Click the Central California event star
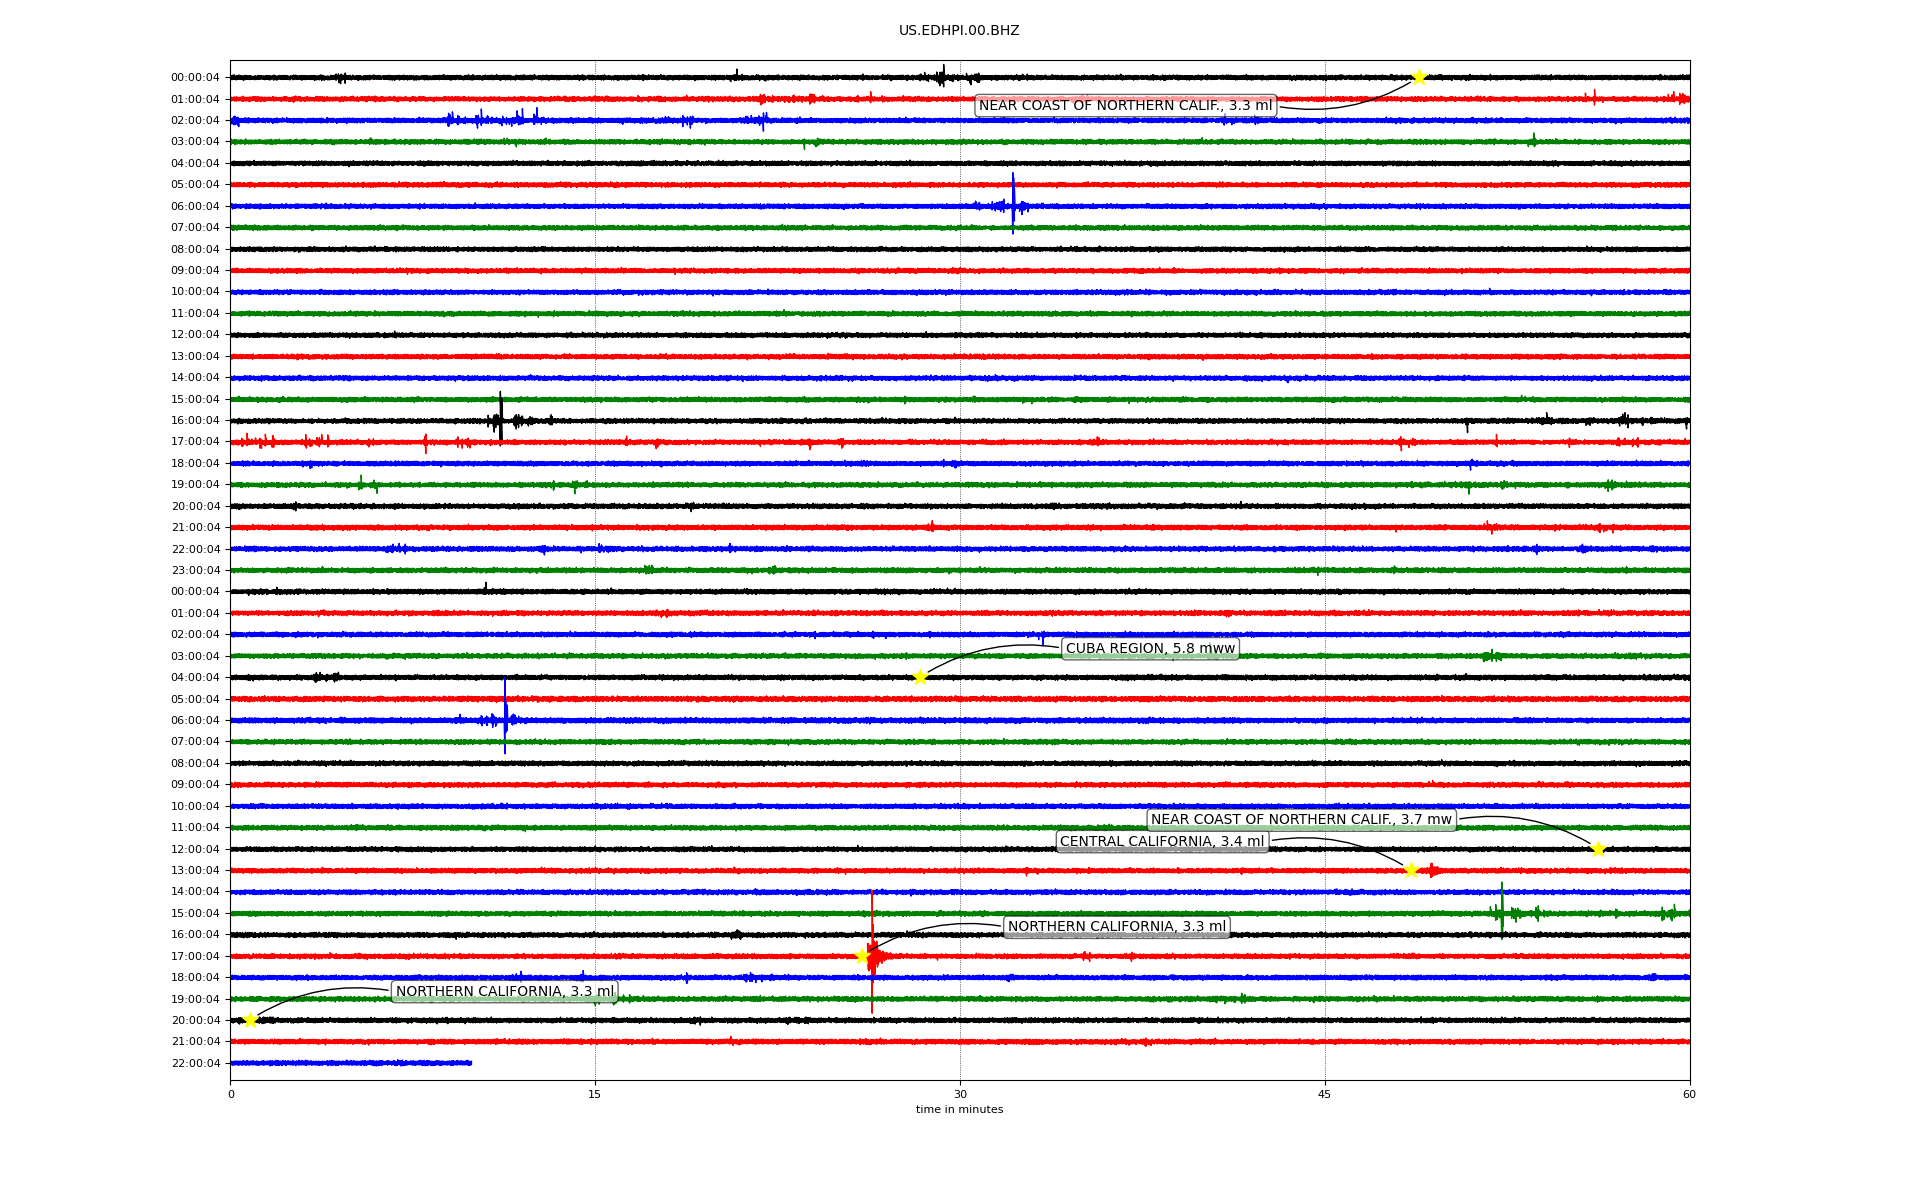Screen dimensions: 1920x1200 (x=1411, y=870)
